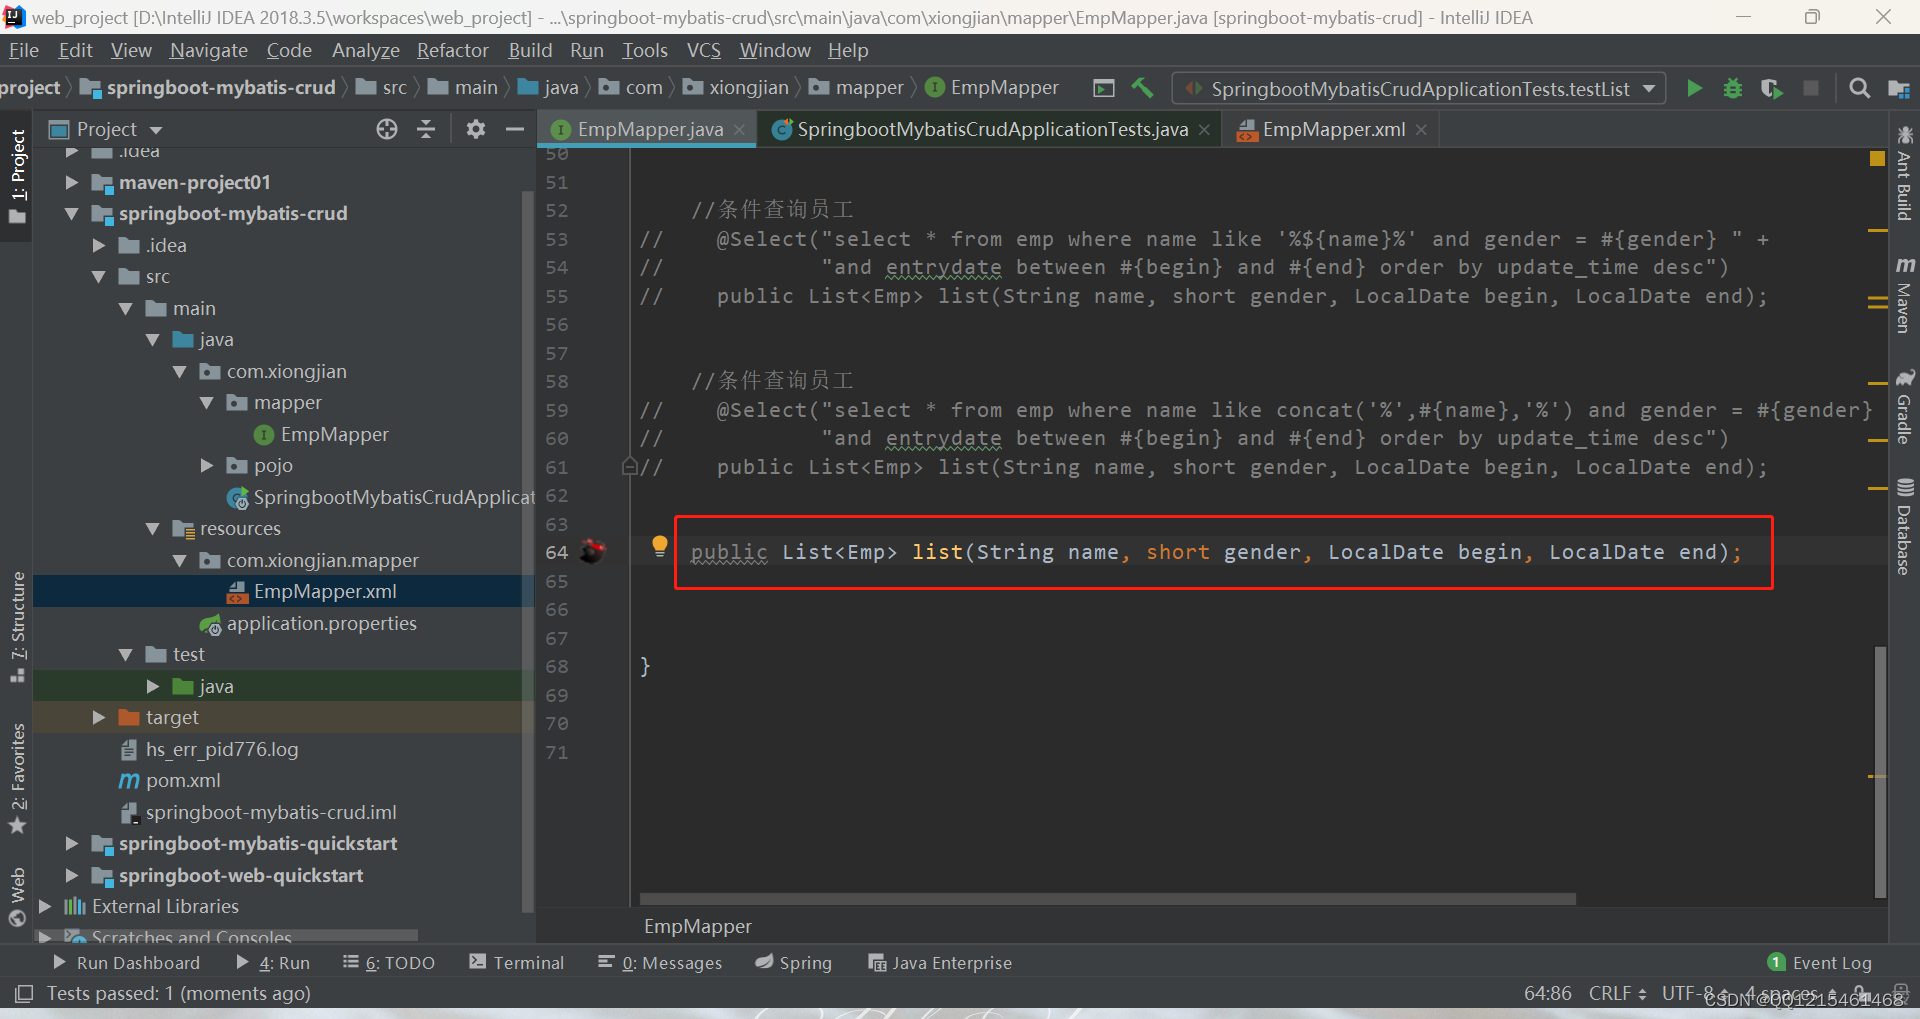This screenshot has width=1920, height=1019.
Task: Open run configuration dropdown
Action: (1420, 89)
